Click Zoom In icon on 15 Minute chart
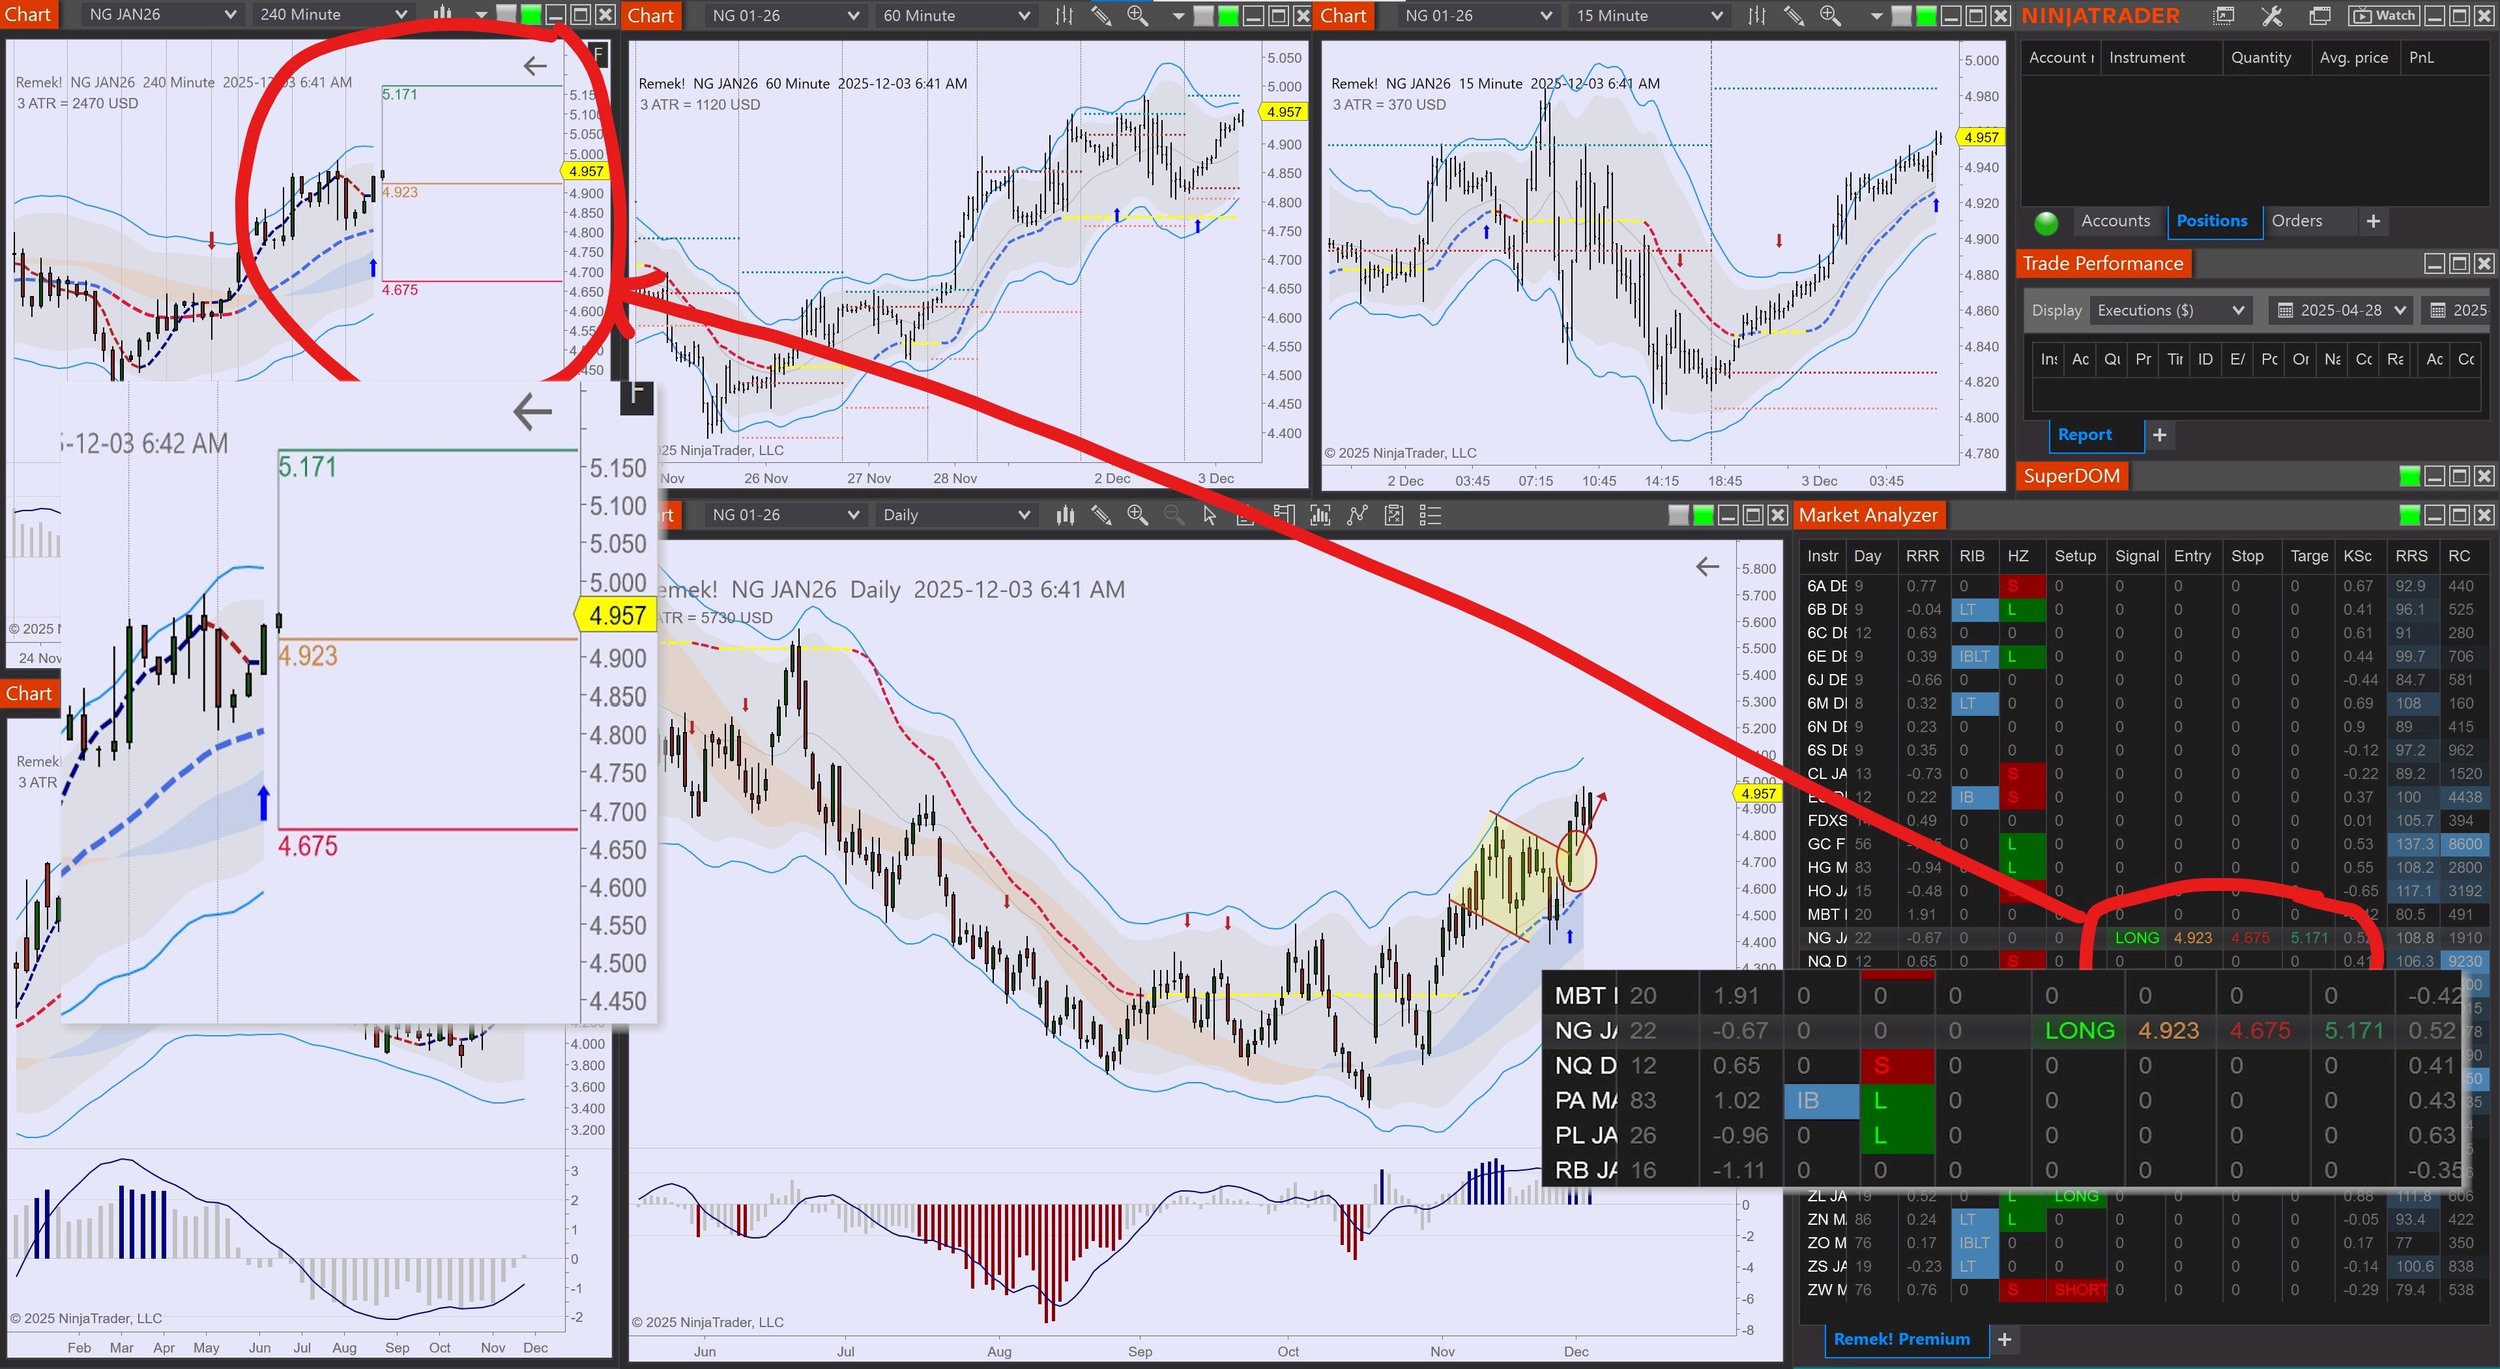 (1830, 16)
